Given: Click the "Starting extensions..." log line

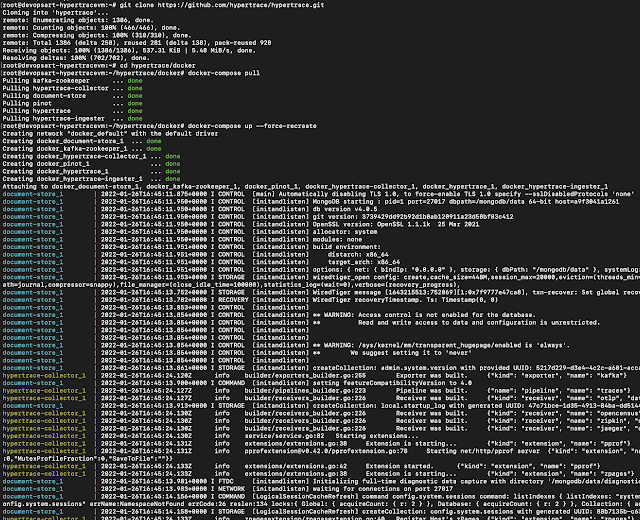Looking at the screenshot, I should tap(211, 436).
